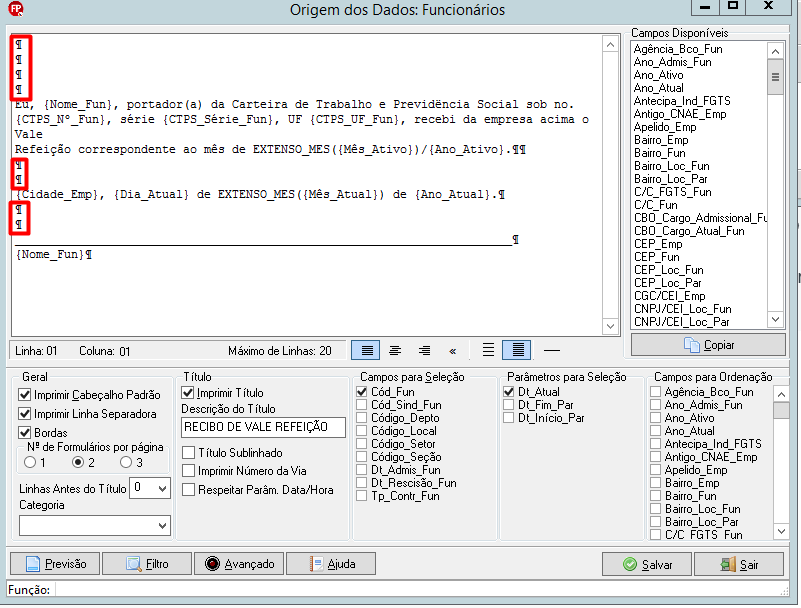Click the Previsão button
This screenshot has width=801, height=608.
(x=55, y=564)
